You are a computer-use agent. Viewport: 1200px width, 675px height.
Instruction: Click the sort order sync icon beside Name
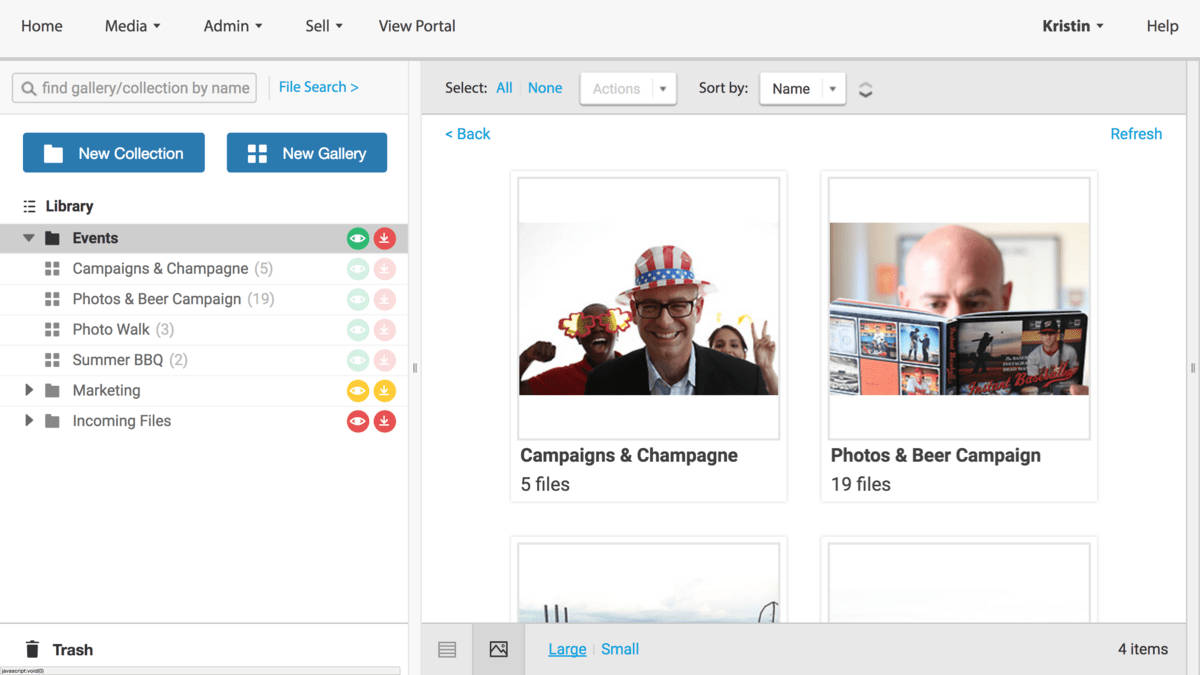(865, 88)
